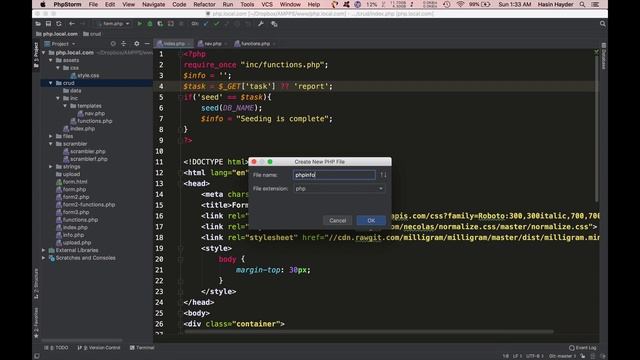Click Cancel in Create New PHP File dialog

pyautogui.click(x=338, y=220)
